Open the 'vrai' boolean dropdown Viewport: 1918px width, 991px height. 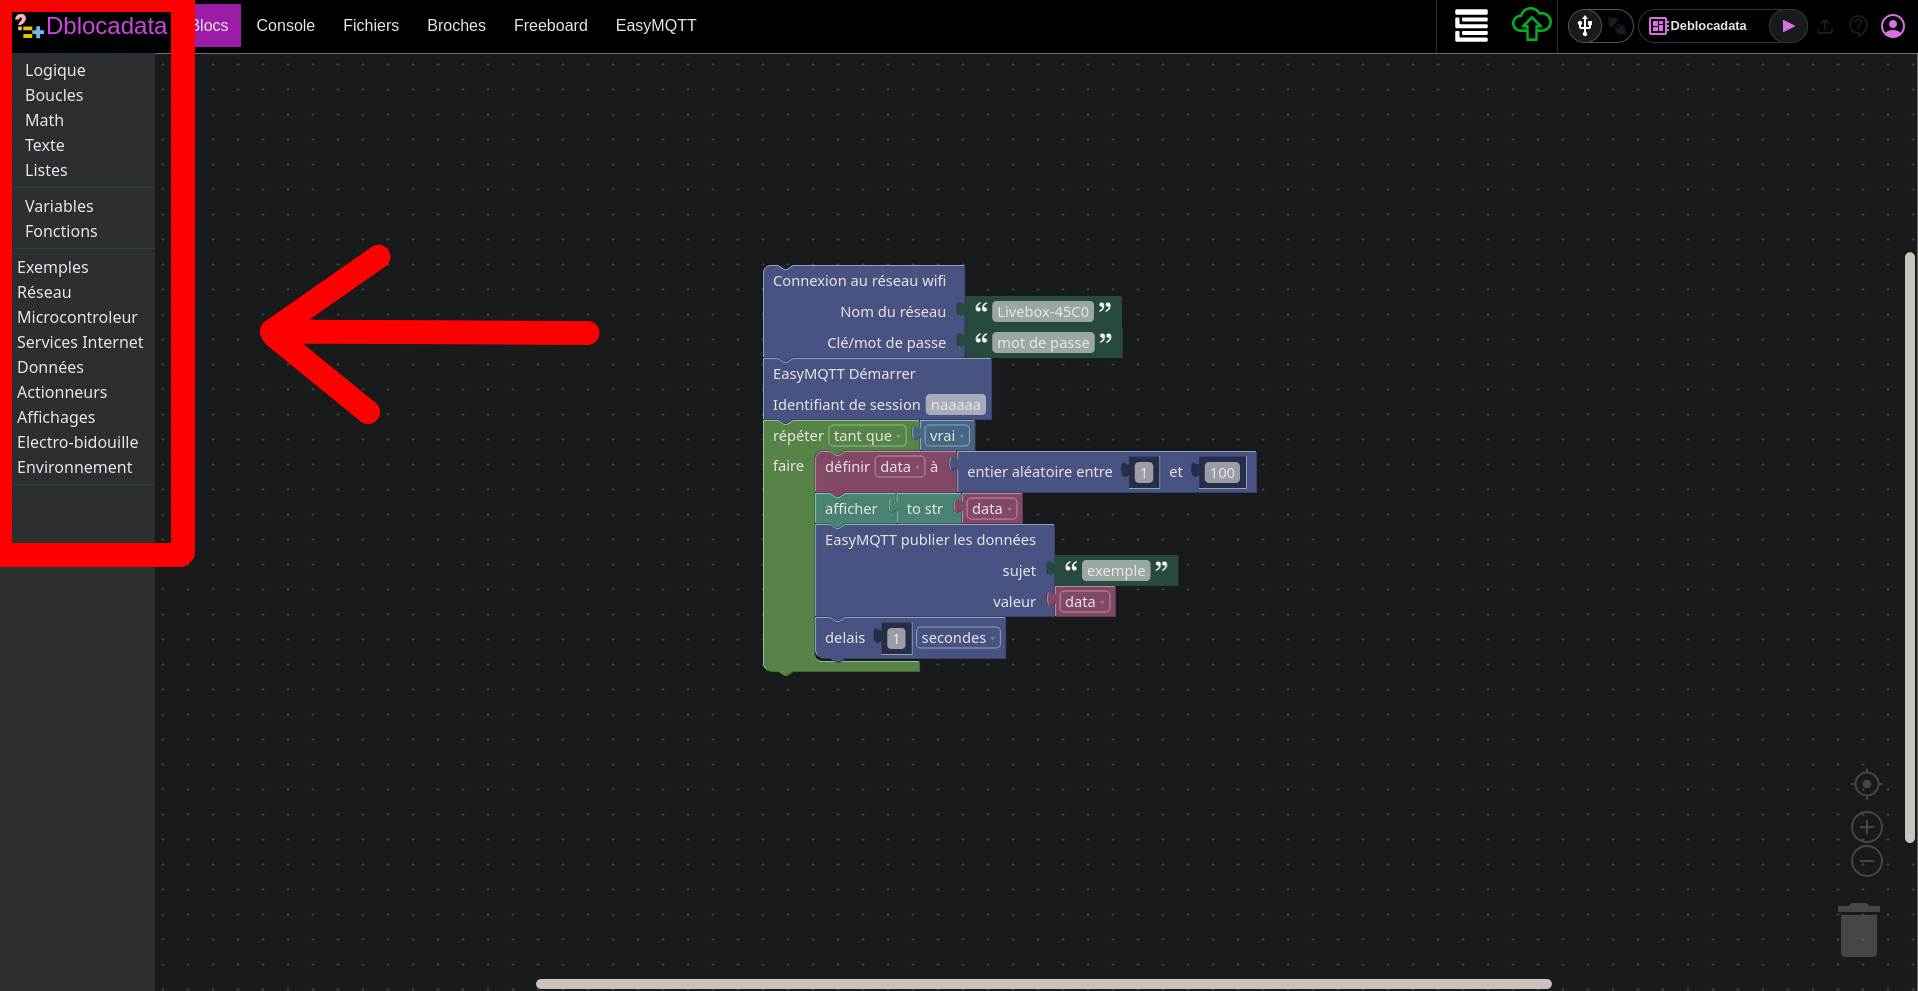(x=946, y=436)
